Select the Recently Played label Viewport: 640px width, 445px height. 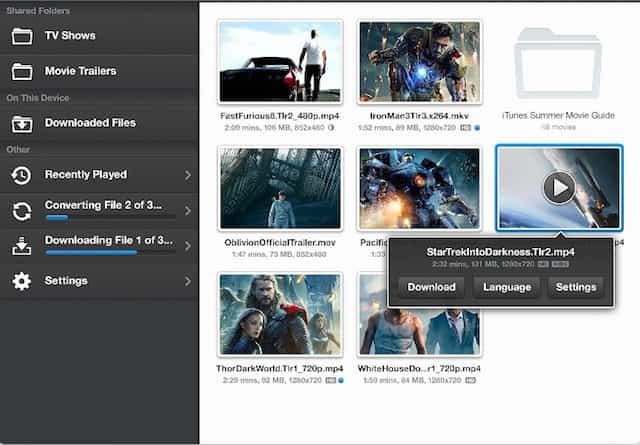tap(86, 175)
